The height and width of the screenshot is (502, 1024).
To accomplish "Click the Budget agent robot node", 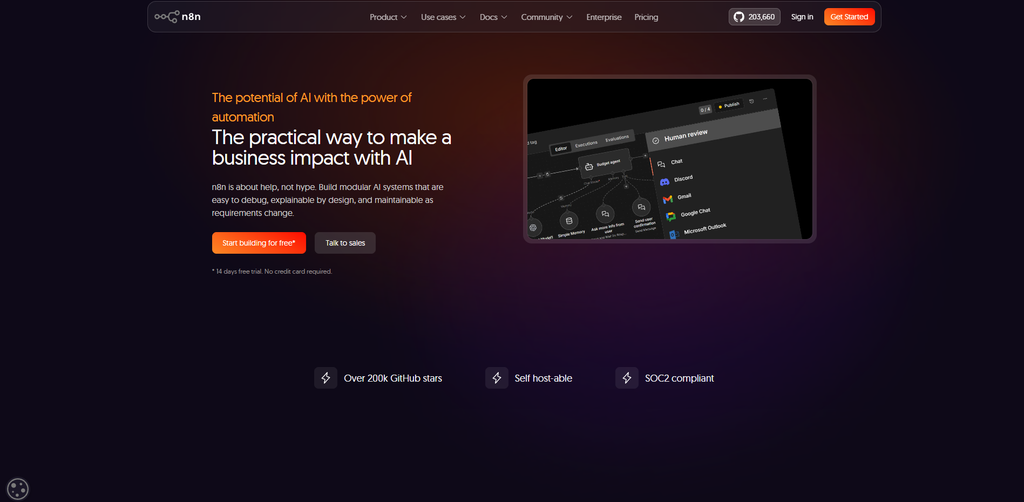I will coord(604,165).
